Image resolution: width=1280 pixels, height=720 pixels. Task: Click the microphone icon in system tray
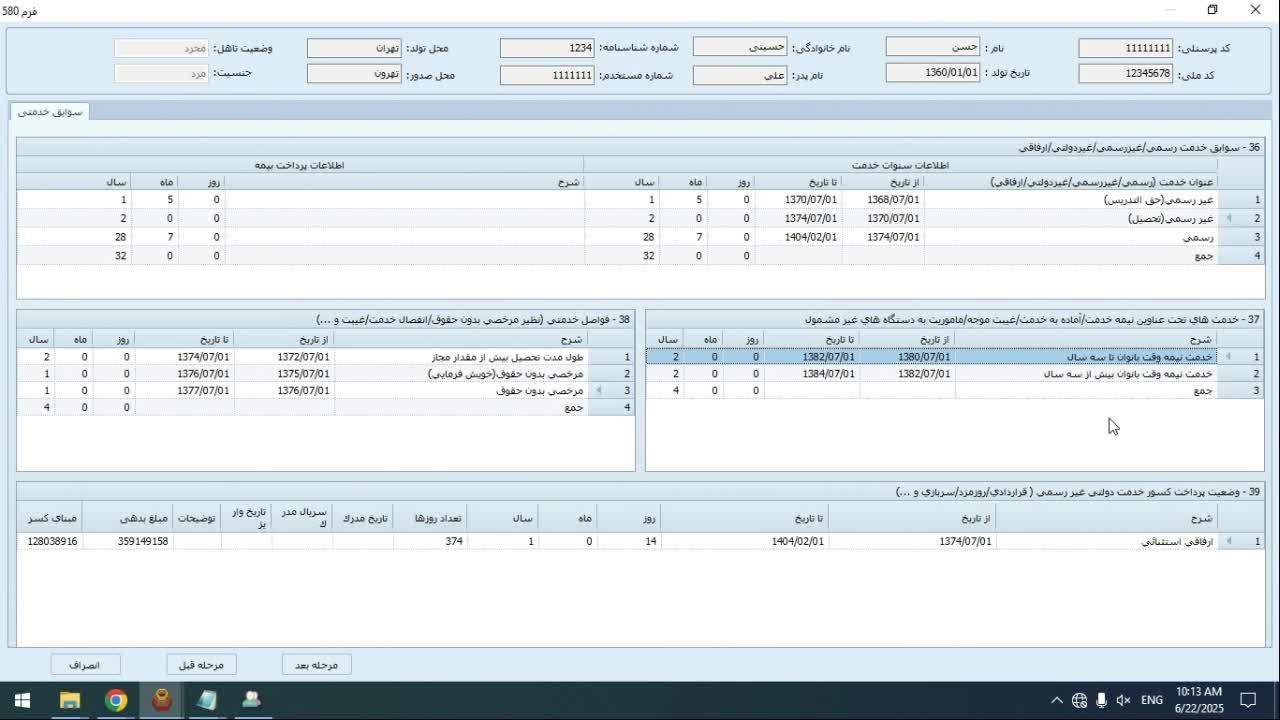point(1101,700)
